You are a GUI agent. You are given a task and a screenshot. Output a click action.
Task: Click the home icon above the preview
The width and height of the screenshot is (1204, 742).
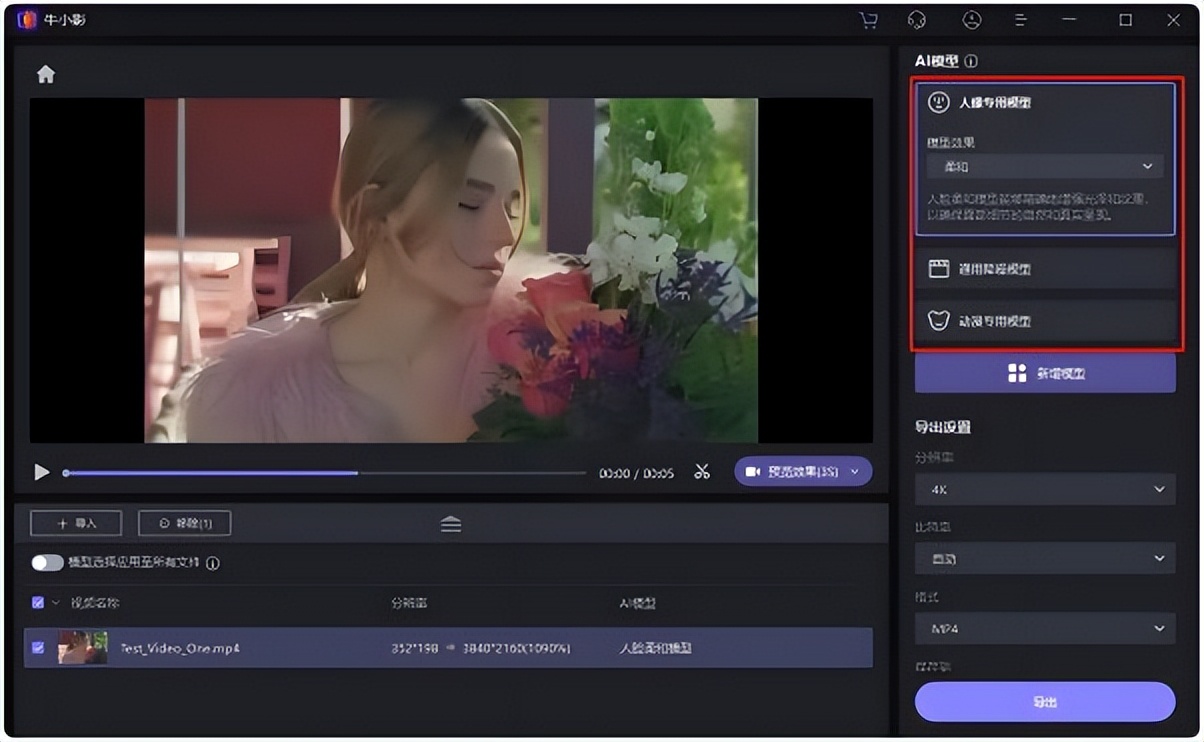46,74
